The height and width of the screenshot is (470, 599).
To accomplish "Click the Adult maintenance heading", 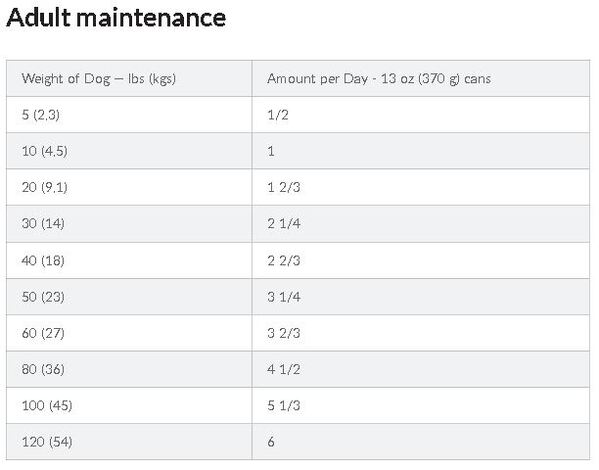I will (x=116, y=18).
